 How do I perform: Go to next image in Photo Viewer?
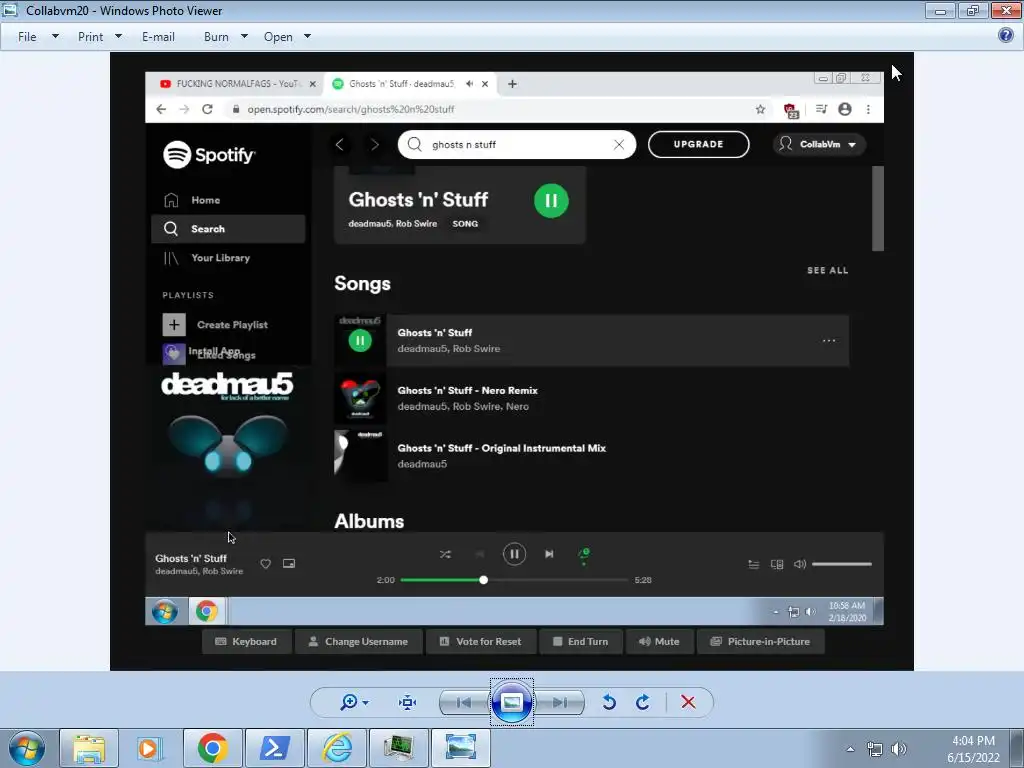(560, 702)
